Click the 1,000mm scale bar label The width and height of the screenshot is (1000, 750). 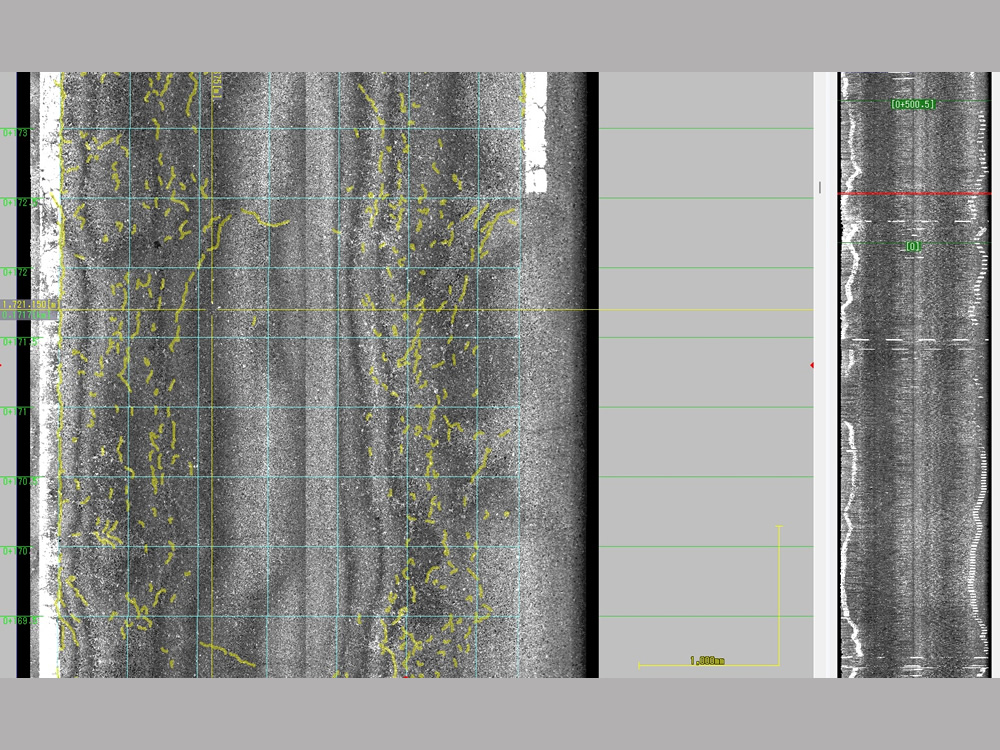(707, 661)
